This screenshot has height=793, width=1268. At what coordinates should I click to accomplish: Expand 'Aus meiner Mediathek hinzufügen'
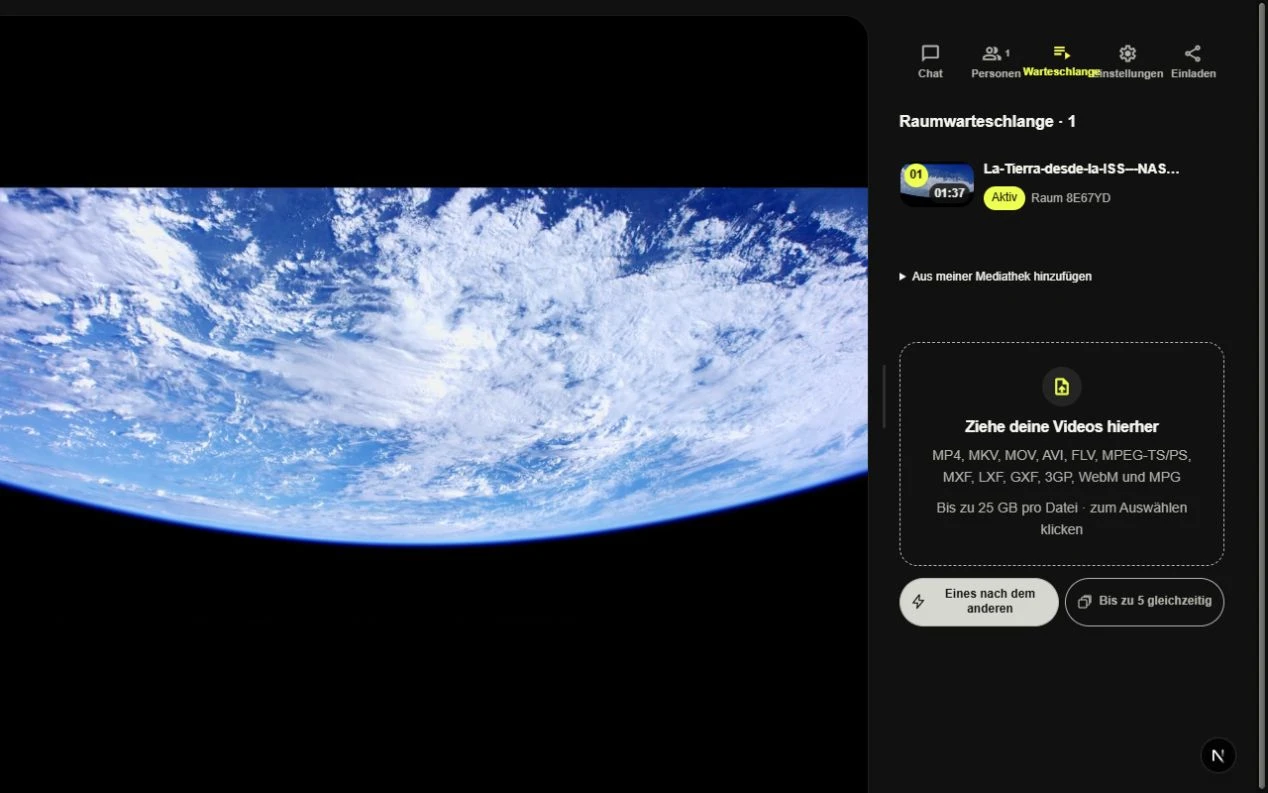[x=996, y=276]
